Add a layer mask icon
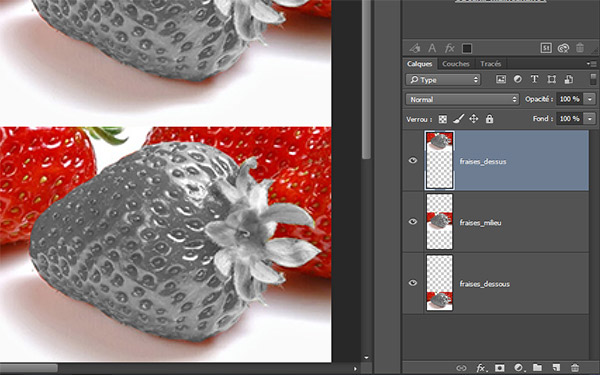 (x=499, y=368)
